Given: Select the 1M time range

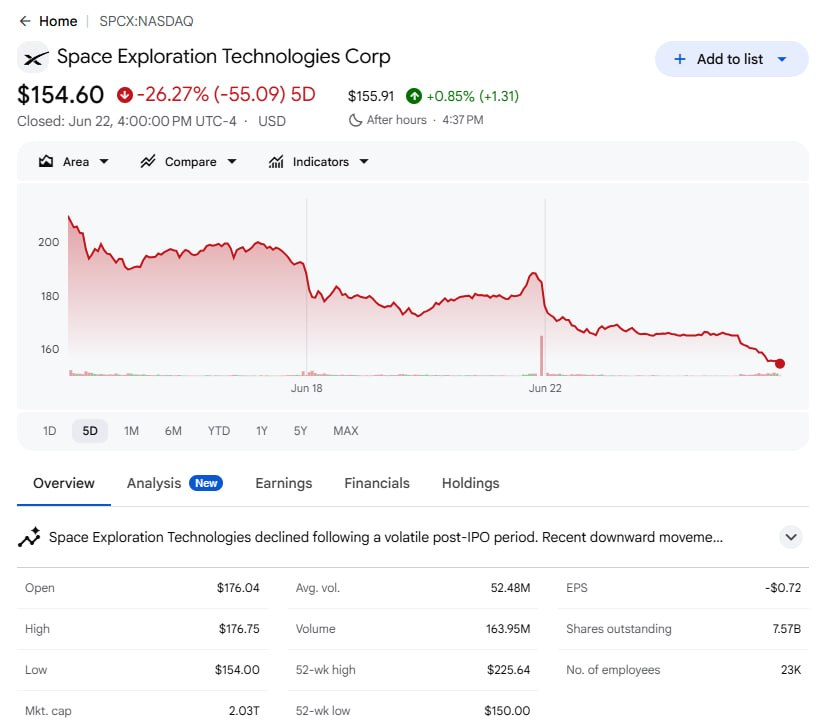Looking at the screenshot, I should 131,431.
